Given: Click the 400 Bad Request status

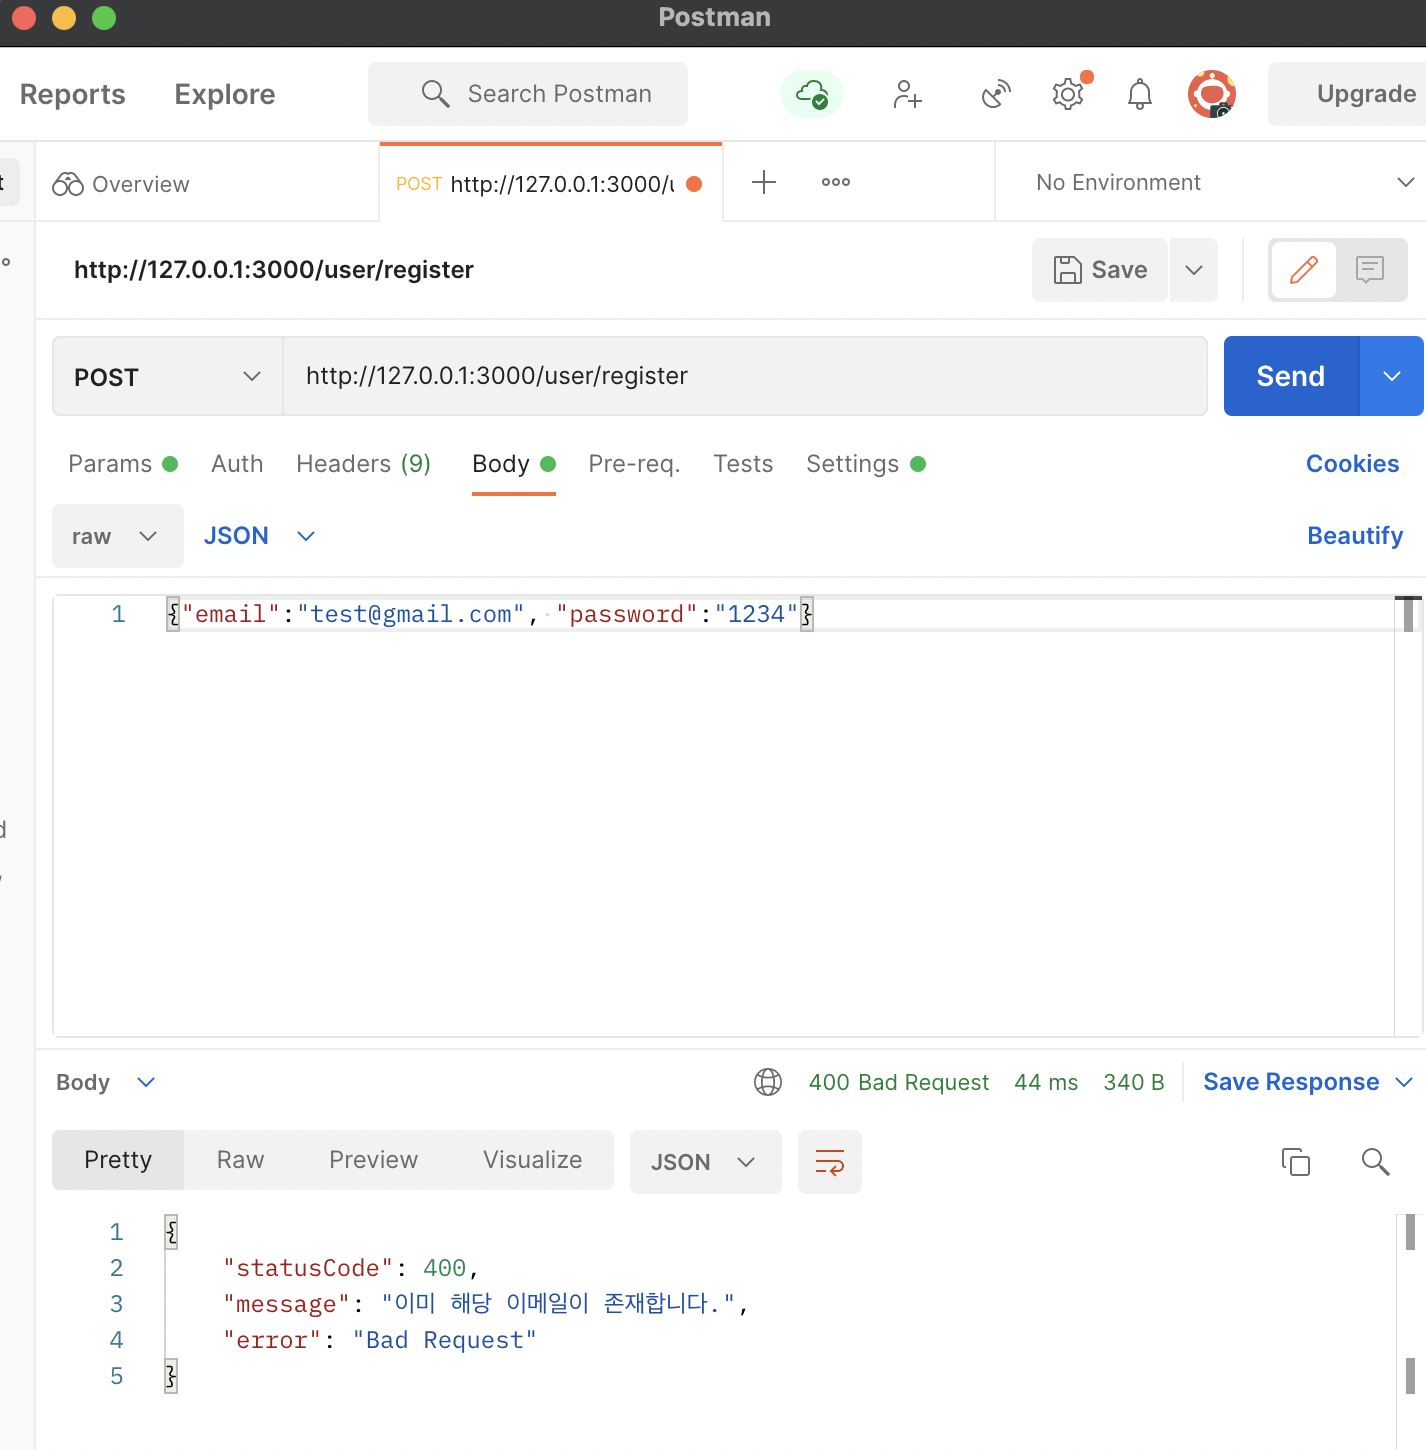Looking at the screenshot, I should [x=899, y=1082].
